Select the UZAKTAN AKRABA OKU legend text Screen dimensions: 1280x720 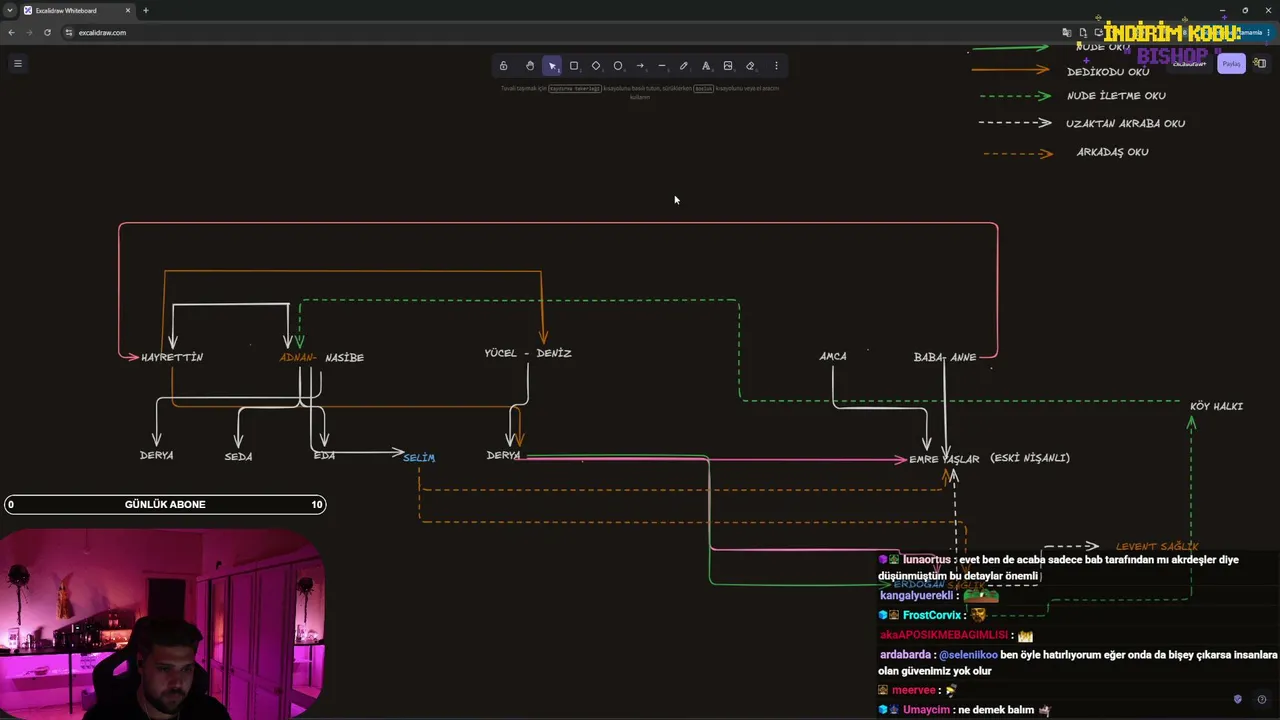[x=1125, y=124]
